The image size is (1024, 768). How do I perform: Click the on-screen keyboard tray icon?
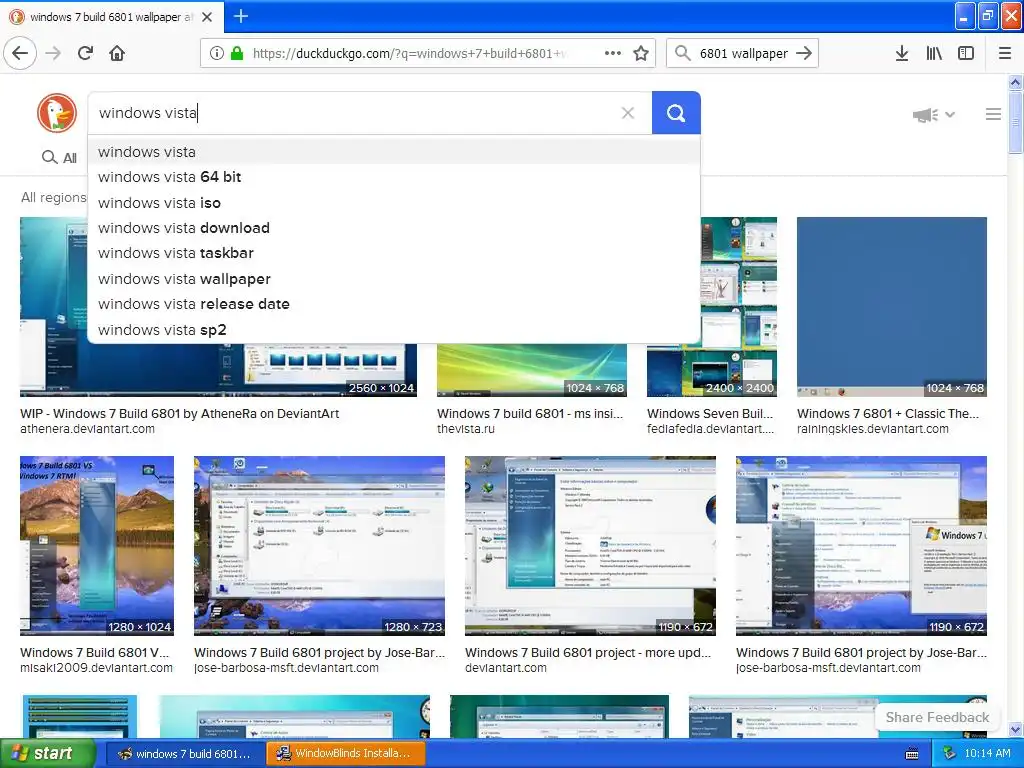pos(912,754)
